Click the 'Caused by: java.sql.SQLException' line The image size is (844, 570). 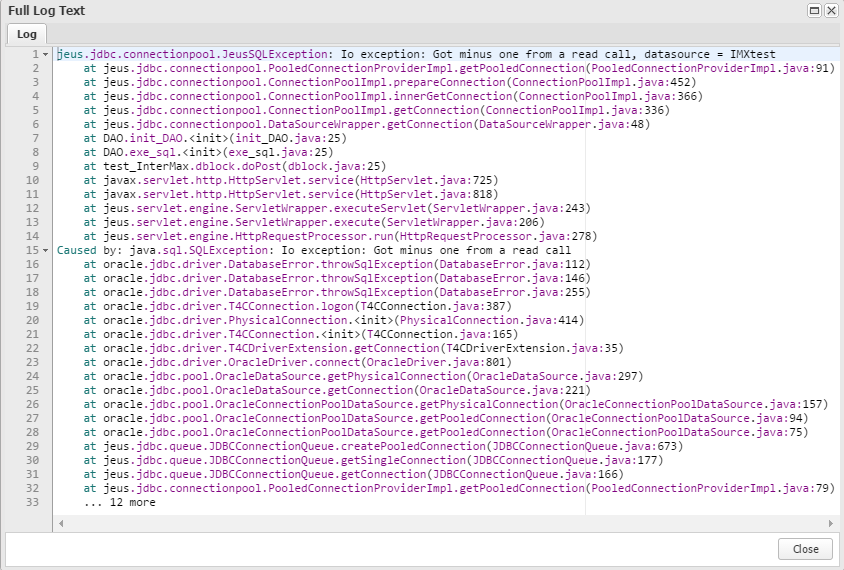[x=314, y=250]
